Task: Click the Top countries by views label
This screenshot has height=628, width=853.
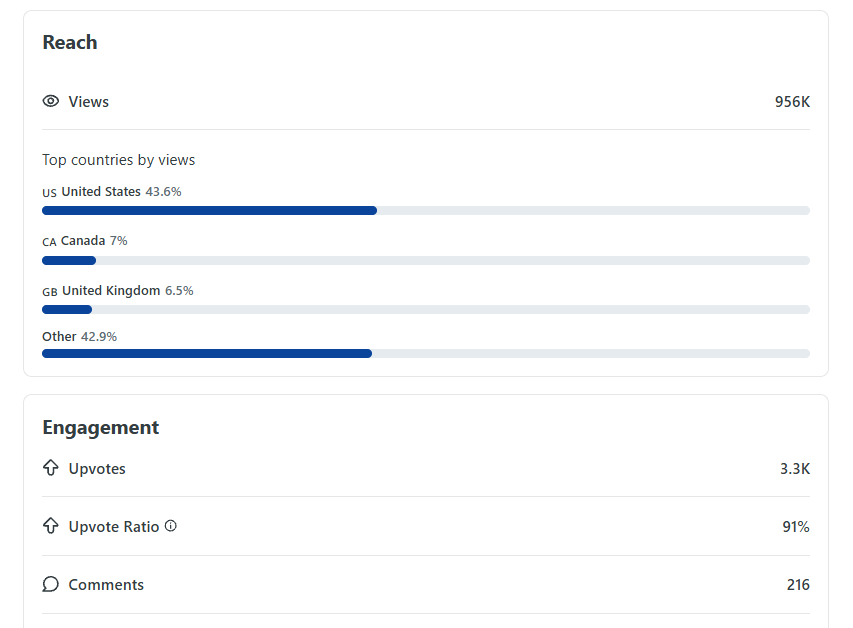Action: [118, 160]
